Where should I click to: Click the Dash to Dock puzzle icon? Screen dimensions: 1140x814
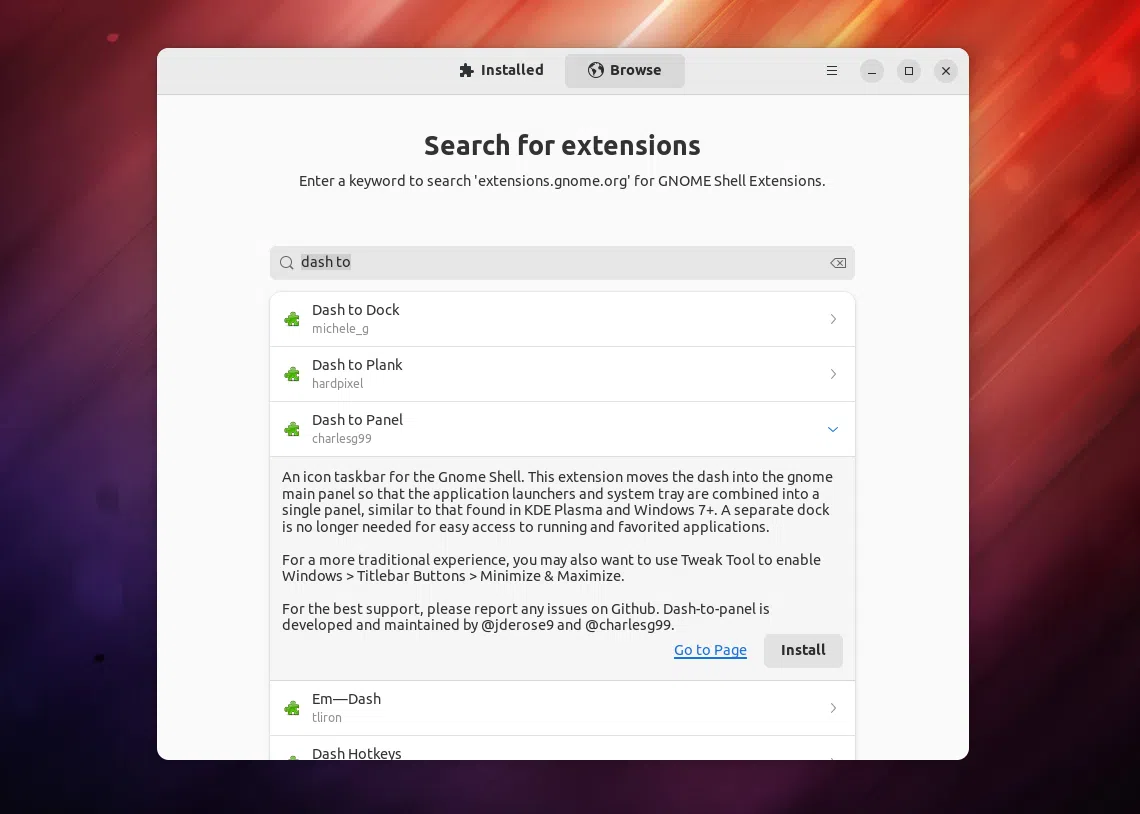click(292, 319)
